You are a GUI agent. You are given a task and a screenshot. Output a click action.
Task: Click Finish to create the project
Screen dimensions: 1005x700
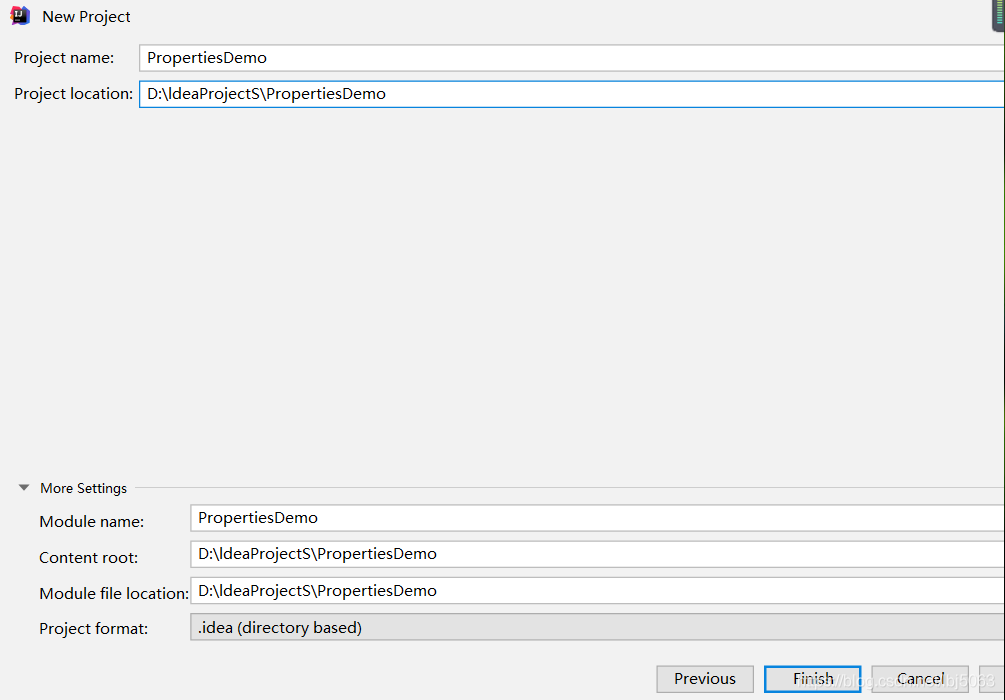point(813,679)
